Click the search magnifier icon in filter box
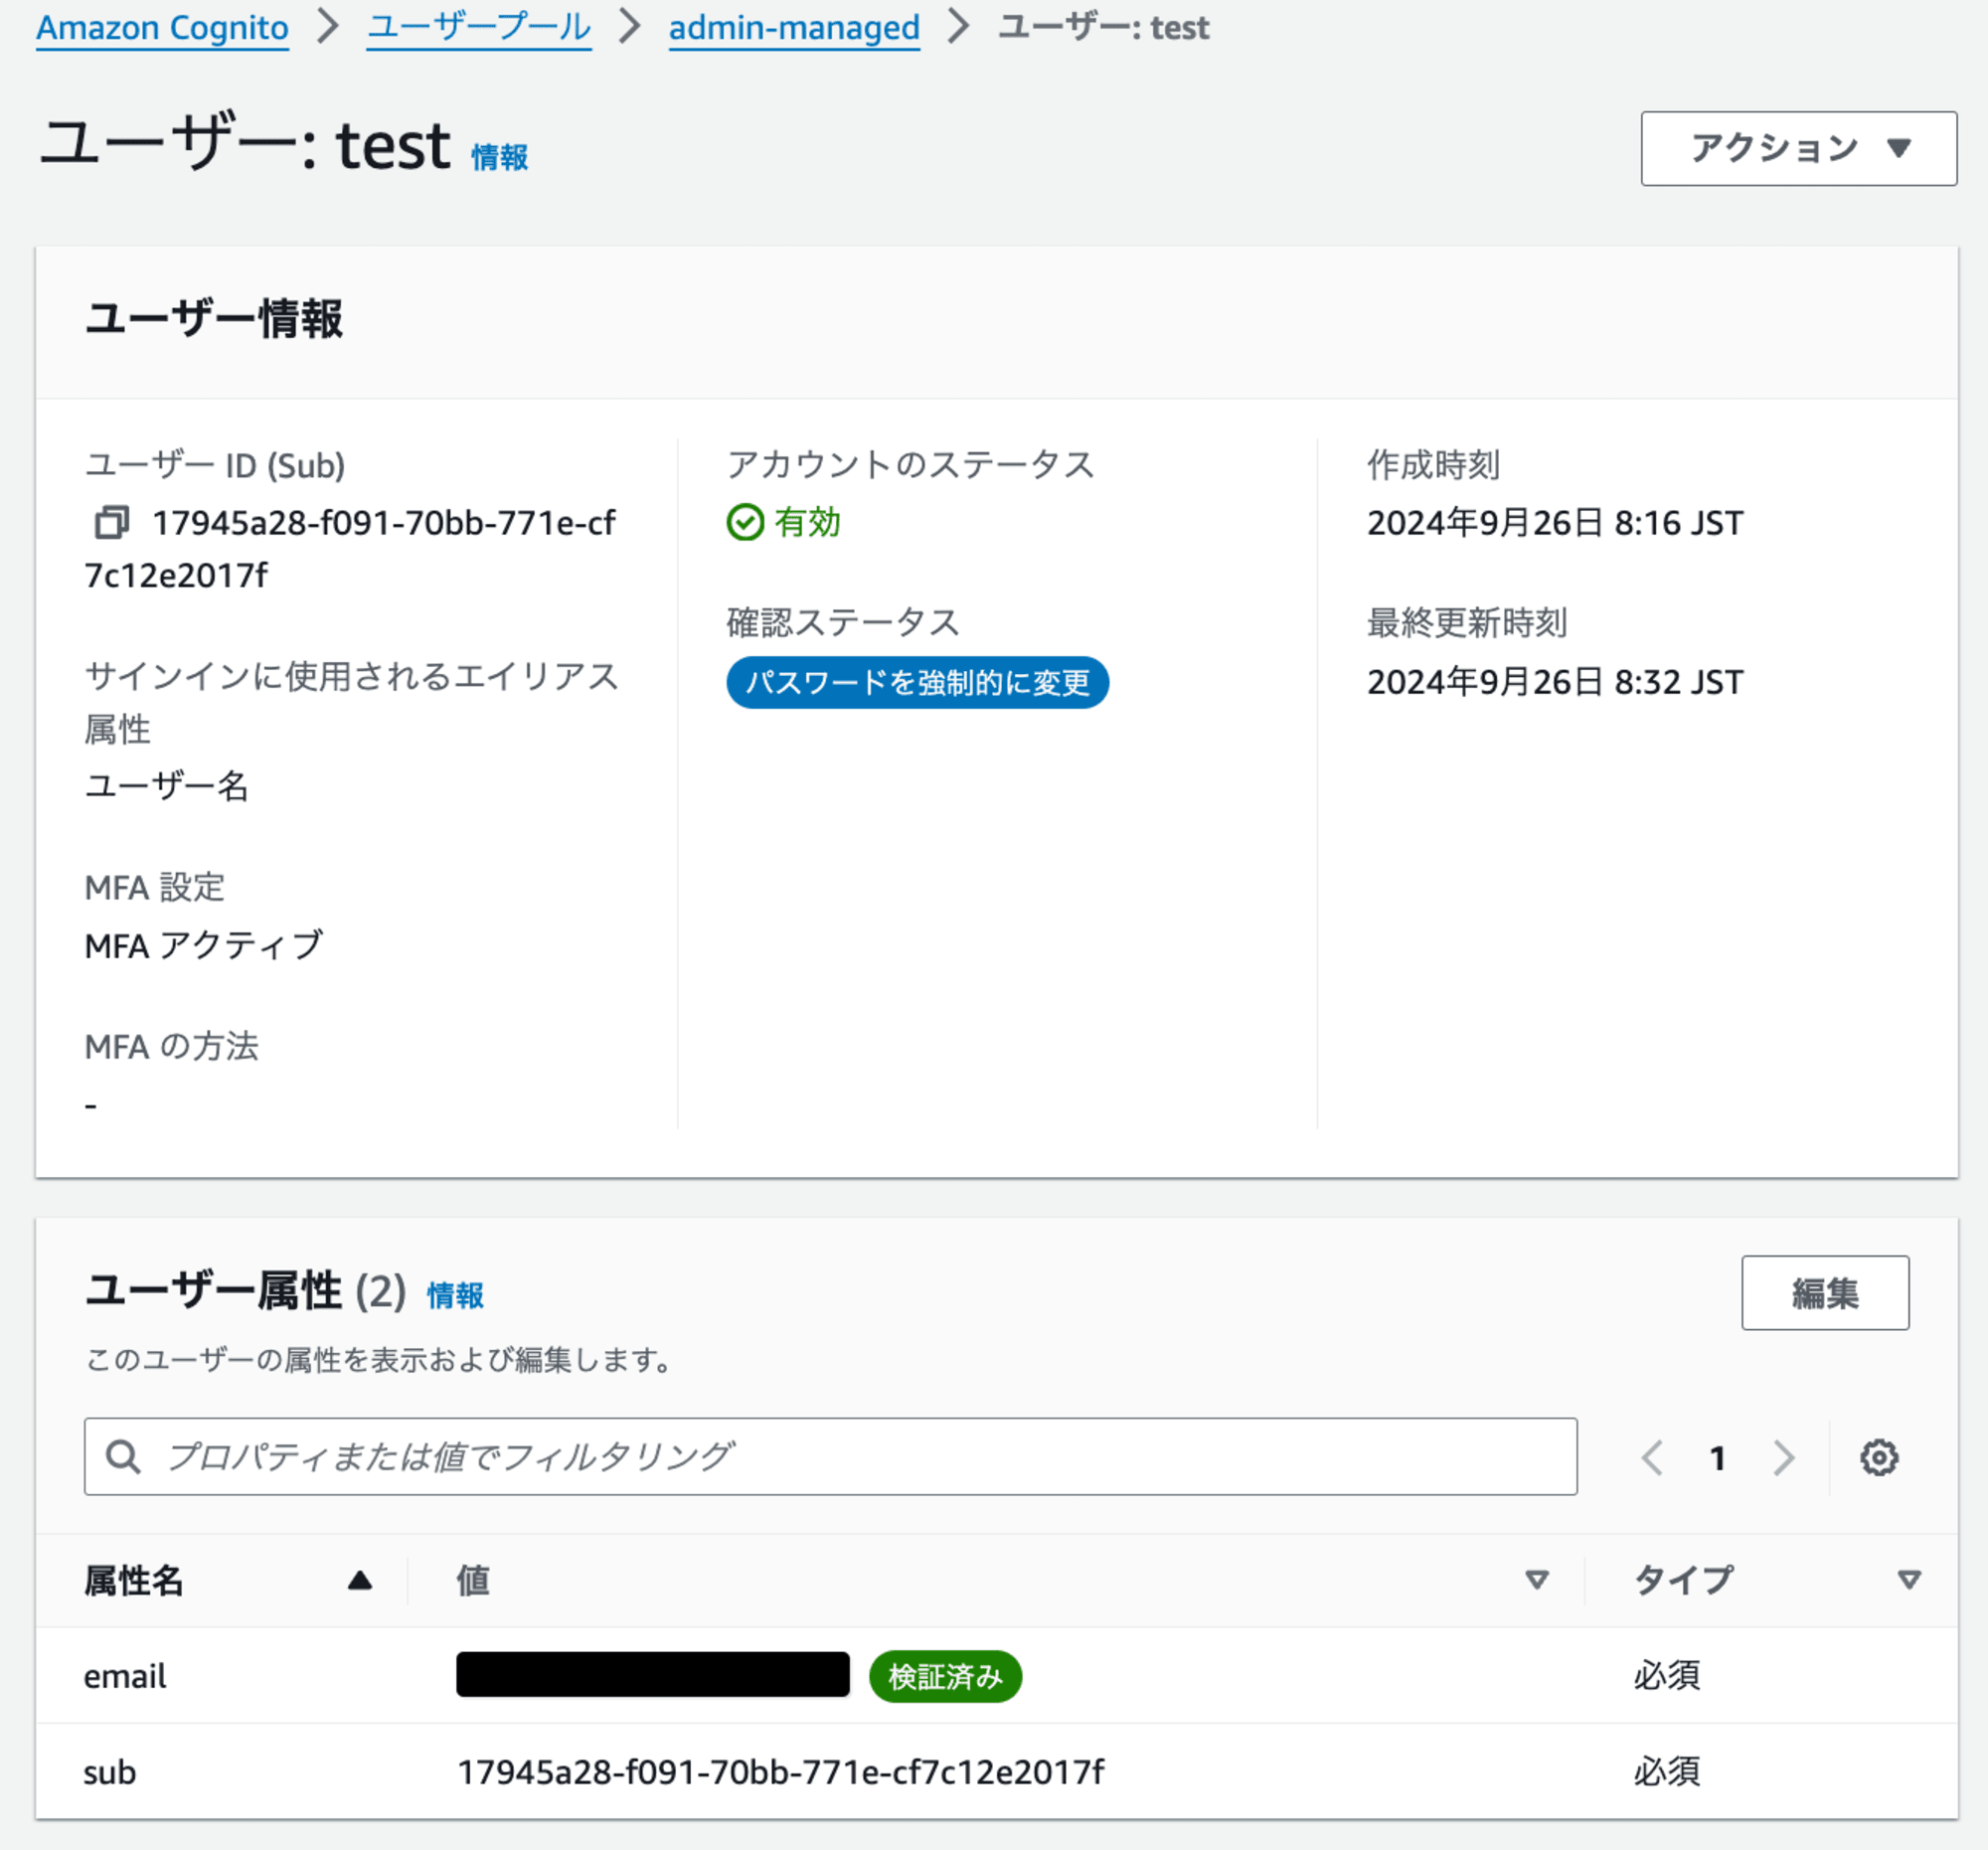This screenshot has width=1988, height=1850. click(x=123, y=1457)
